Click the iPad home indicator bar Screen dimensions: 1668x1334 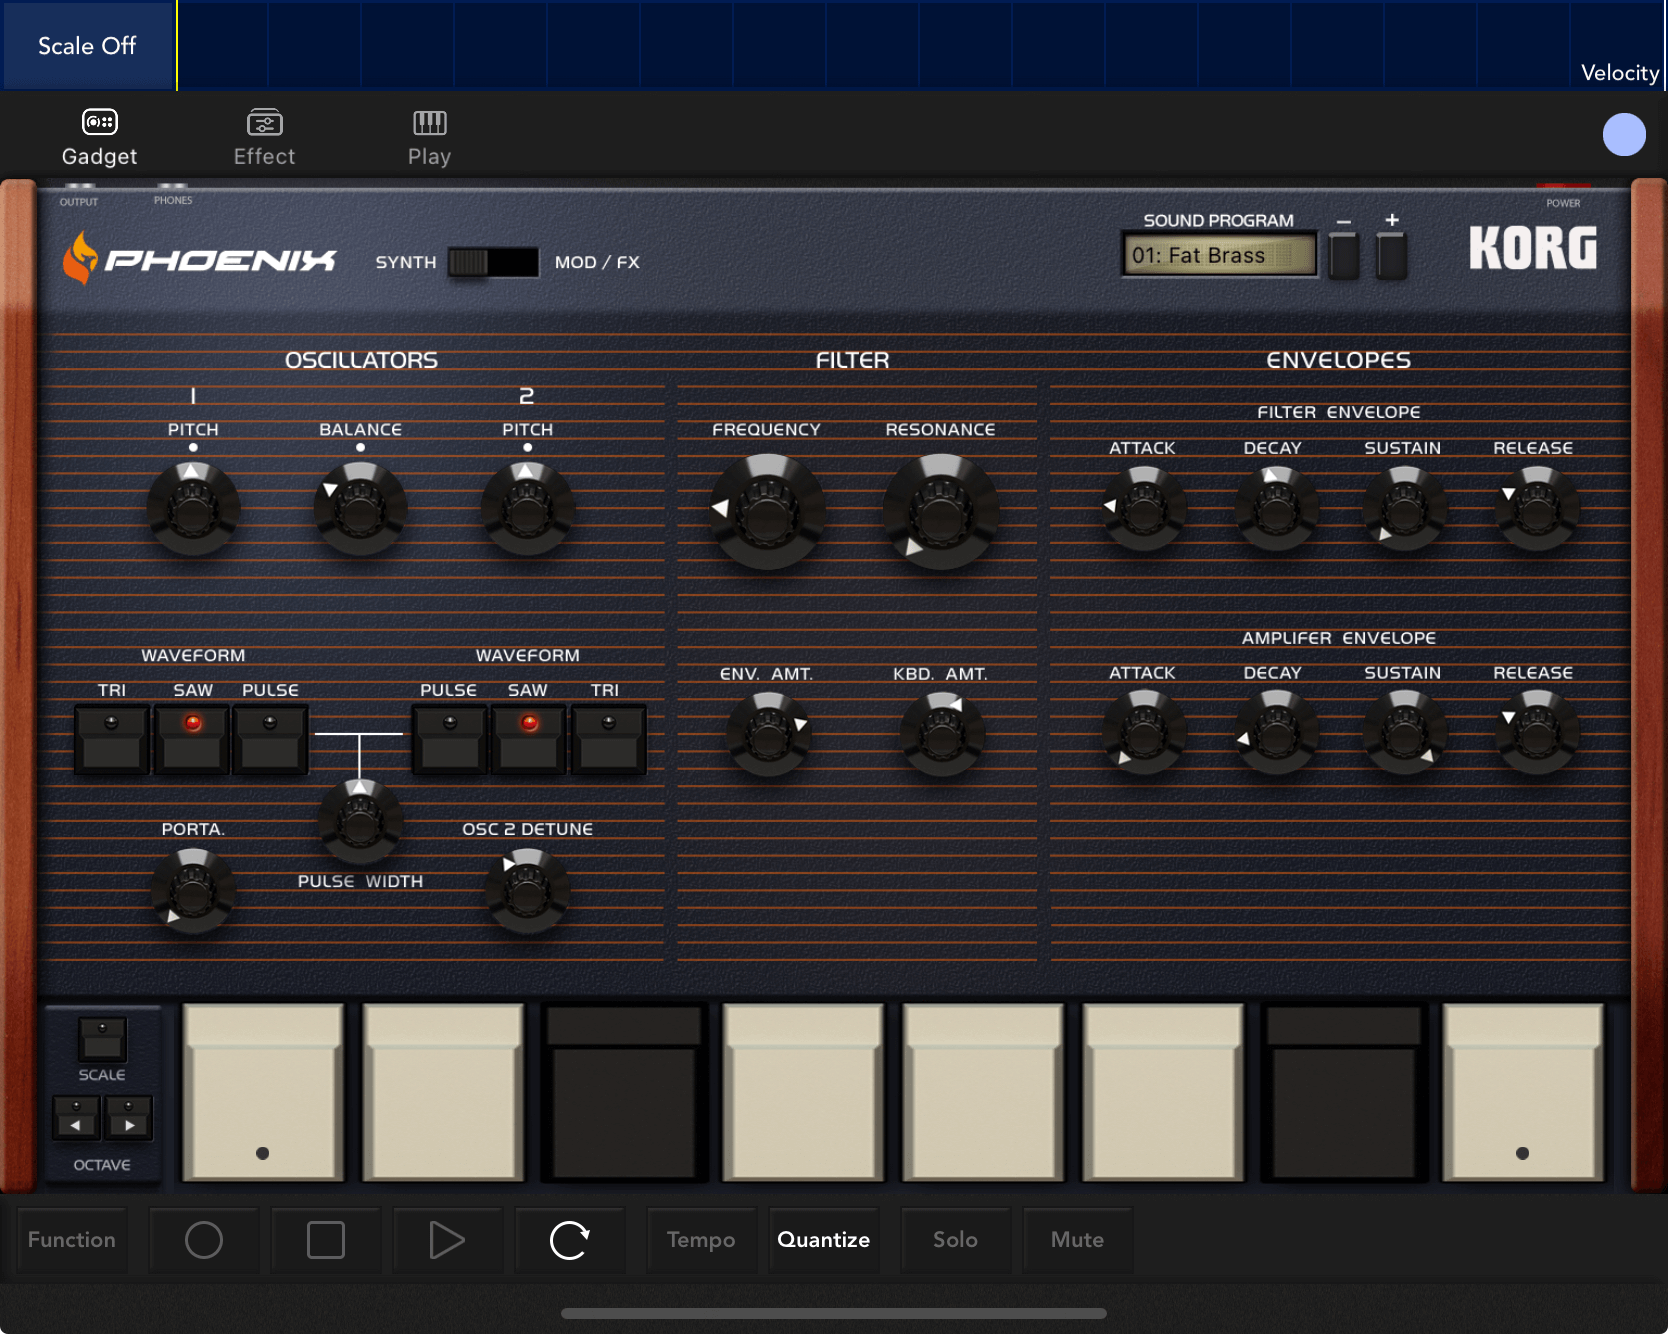coord(834,1313)
